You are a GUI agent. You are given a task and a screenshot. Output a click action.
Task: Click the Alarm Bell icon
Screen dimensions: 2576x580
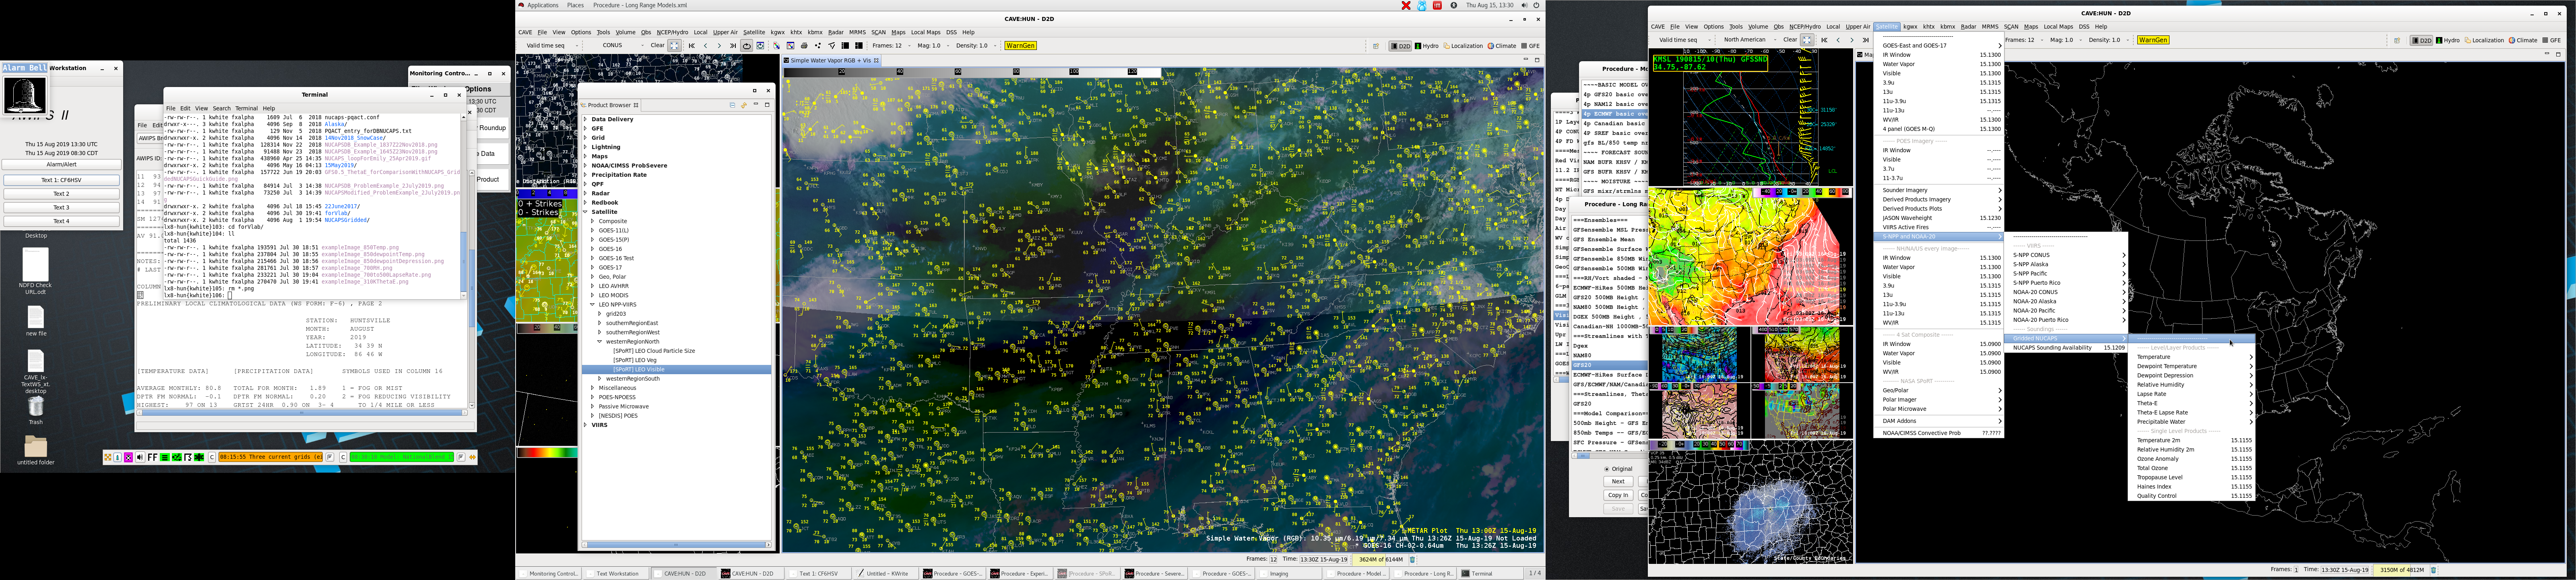click(25, 95)
